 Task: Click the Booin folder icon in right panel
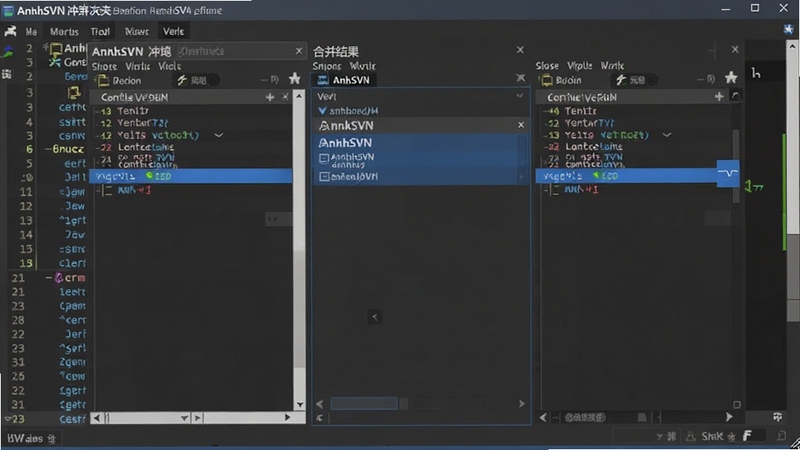point(546,80)
